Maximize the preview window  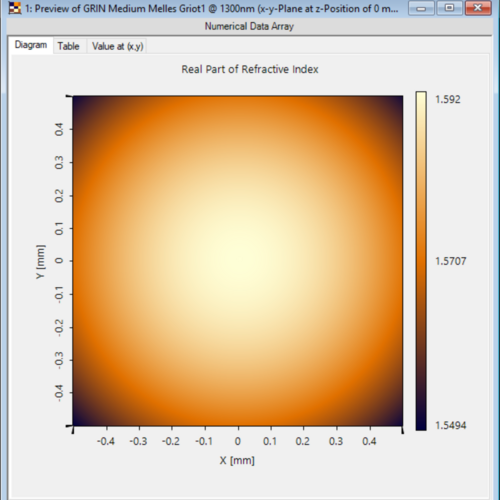(x=449, y=8)
